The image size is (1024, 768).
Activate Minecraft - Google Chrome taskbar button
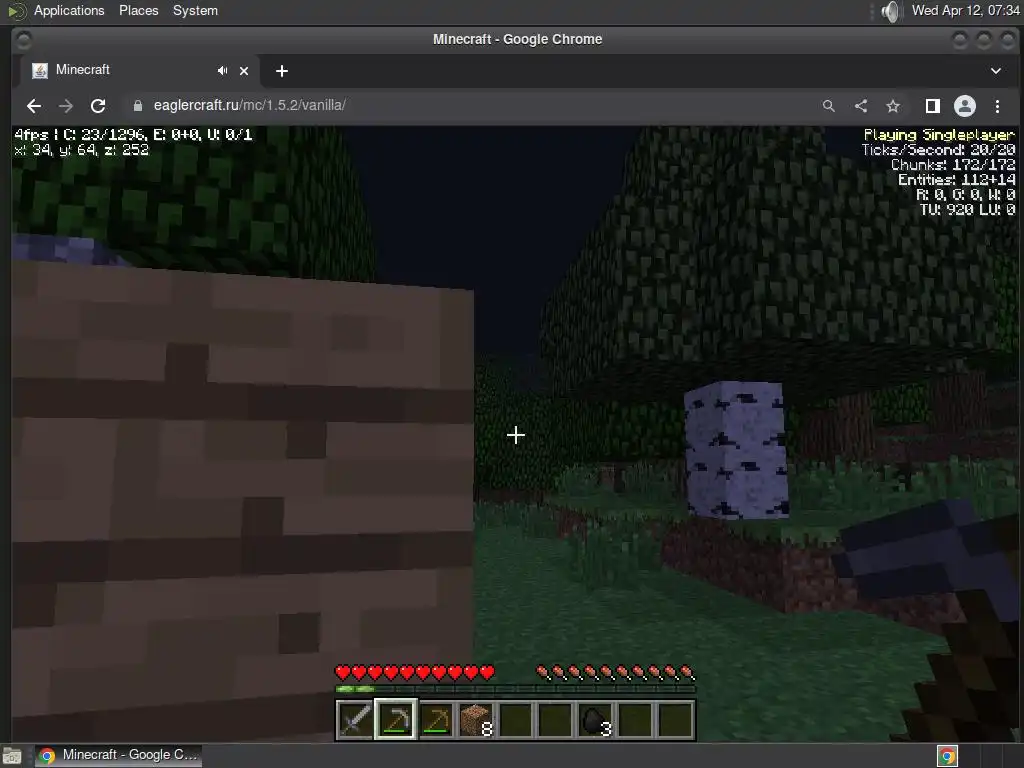pyautogui.click(x=118, y=755)
